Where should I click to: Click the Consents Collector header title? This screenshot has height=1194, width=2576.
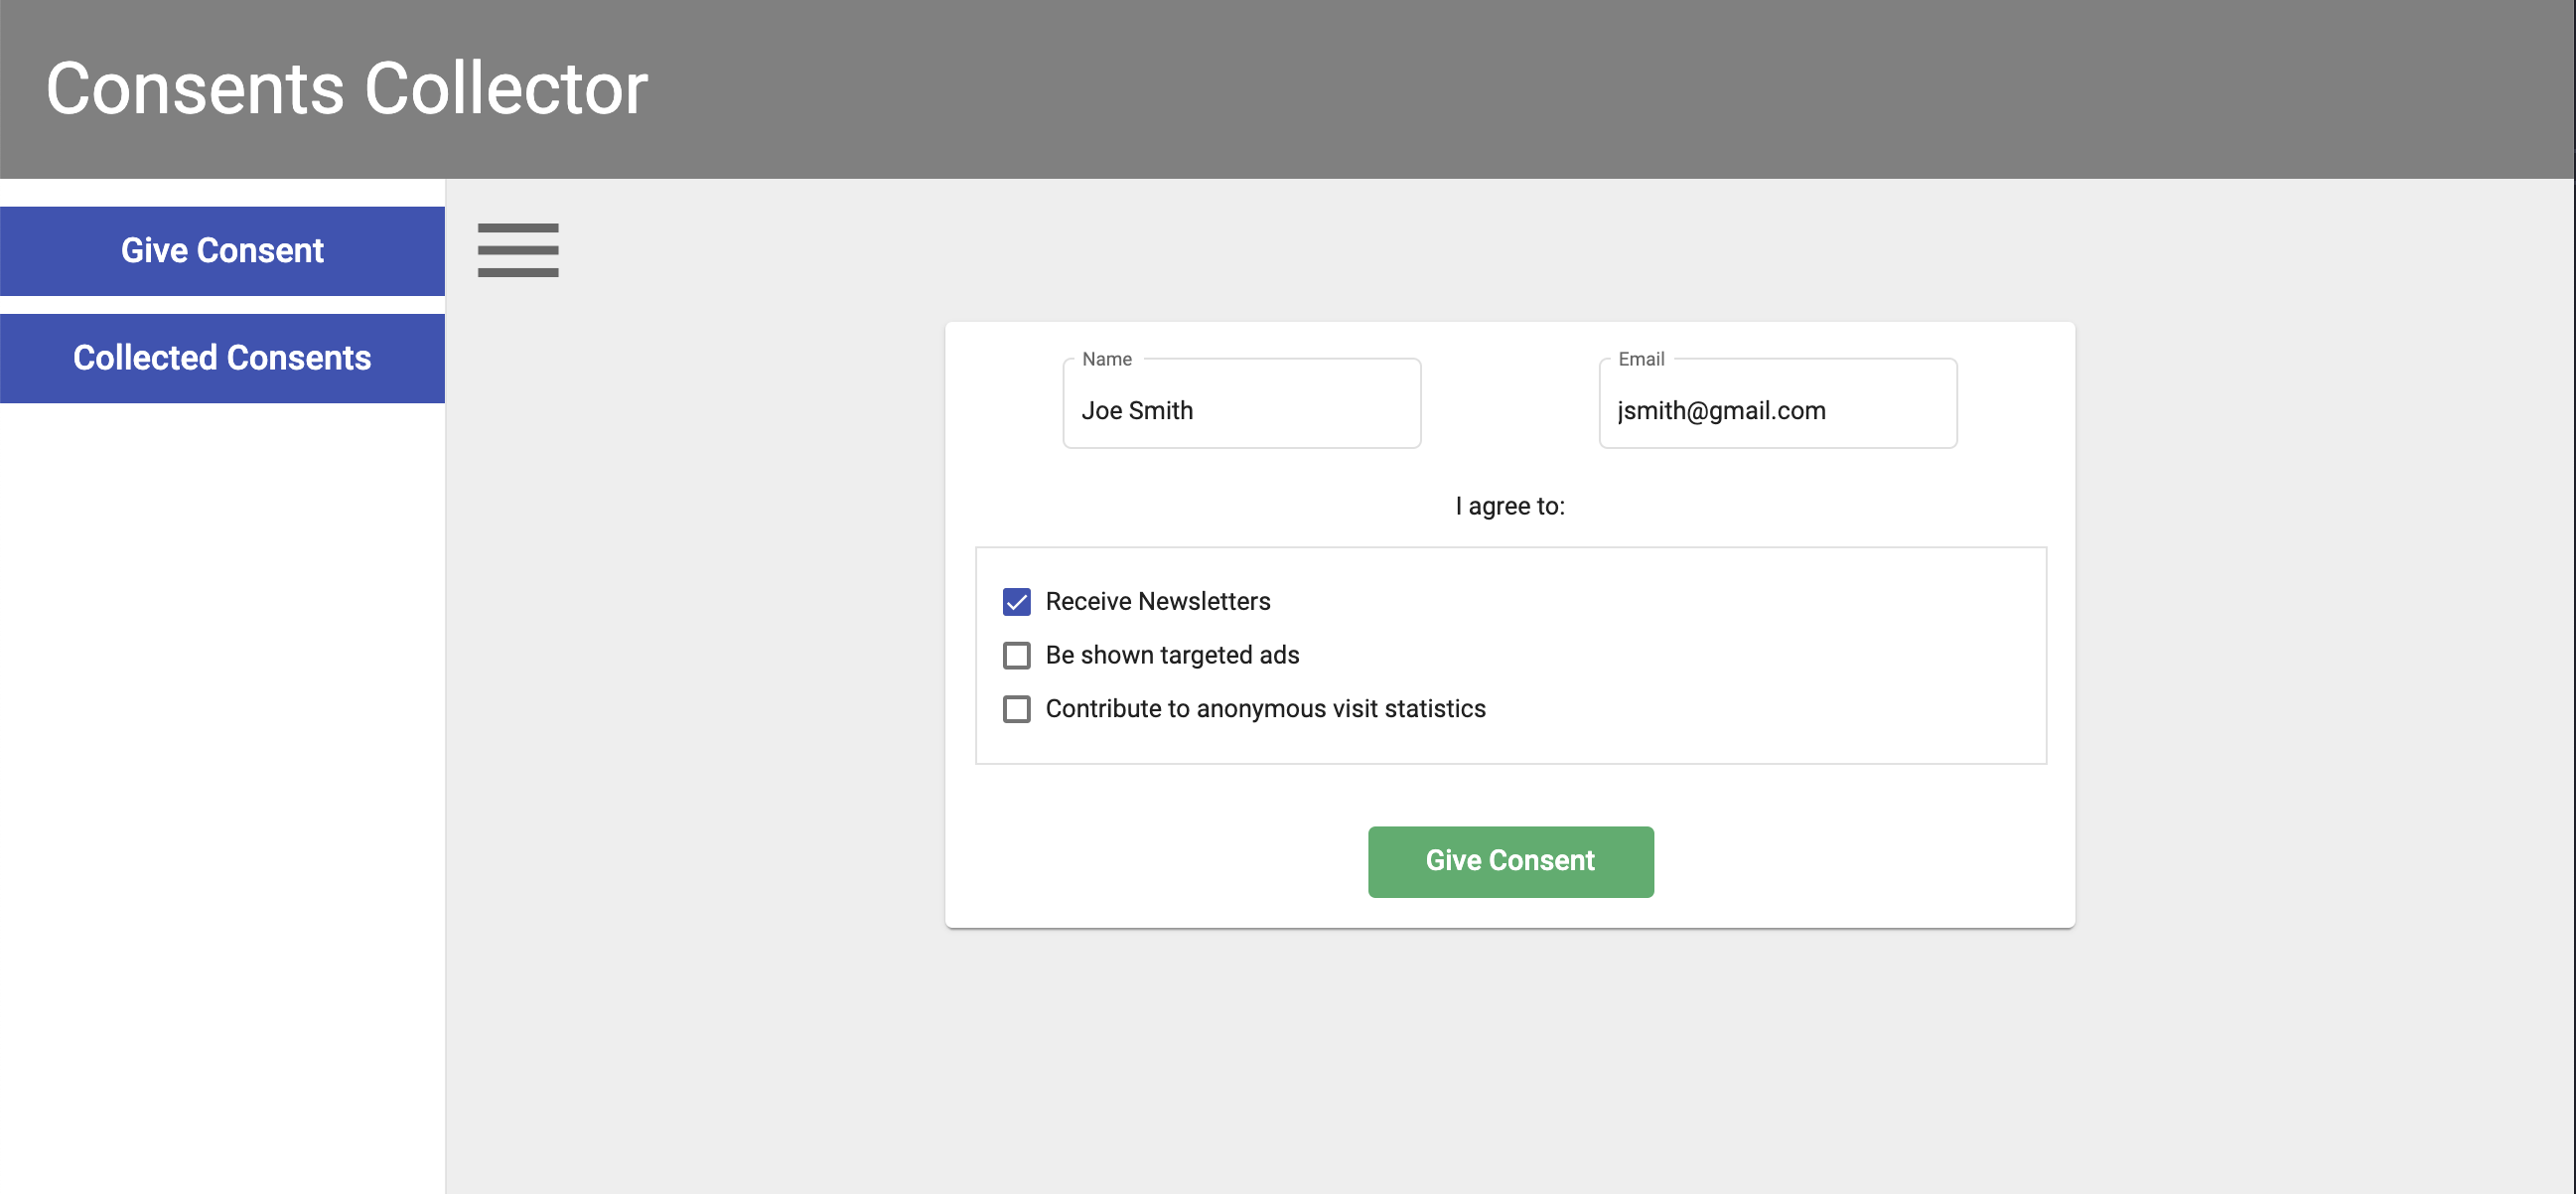(x=347, y=90)
